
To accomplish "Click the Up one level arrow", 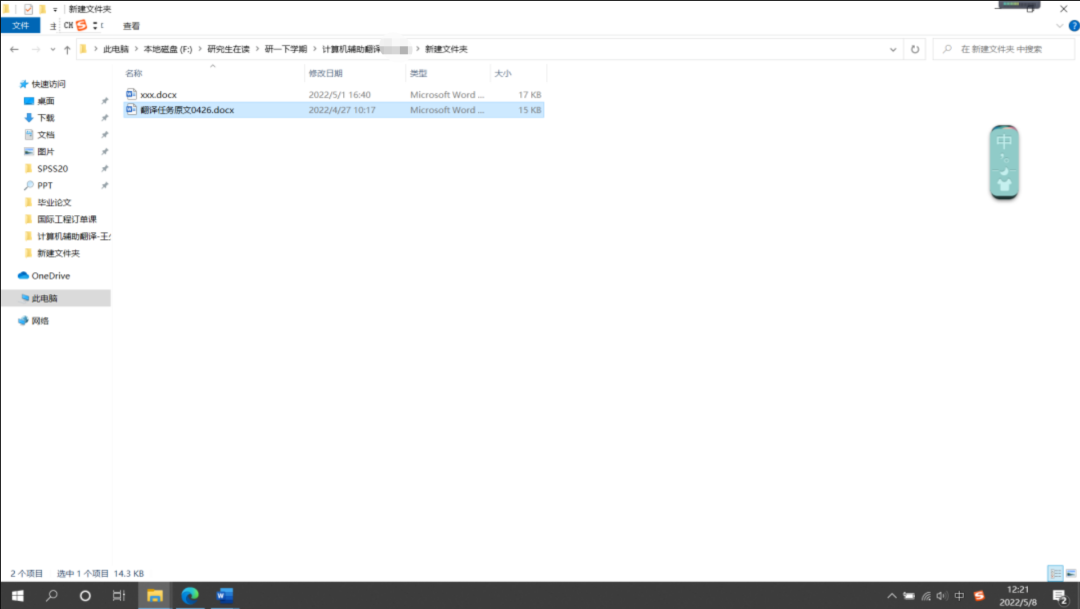I will (x=67, y=49).
